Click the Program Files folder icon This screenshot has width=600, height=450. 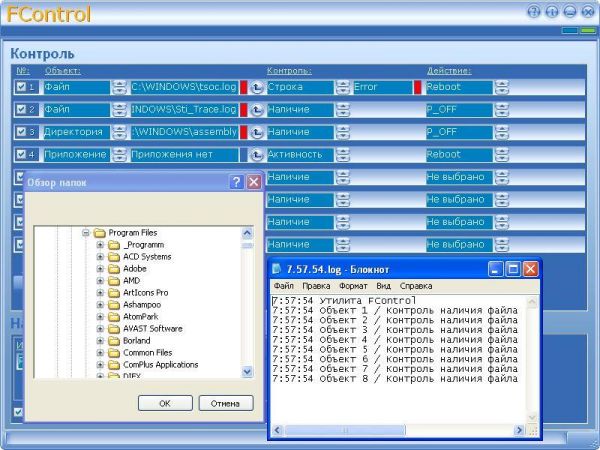99,233
